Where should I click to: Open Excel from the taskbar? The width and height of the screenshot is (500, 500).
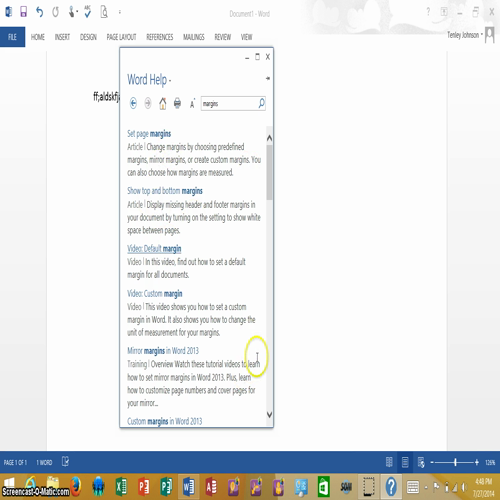click(x=121, y=487)
